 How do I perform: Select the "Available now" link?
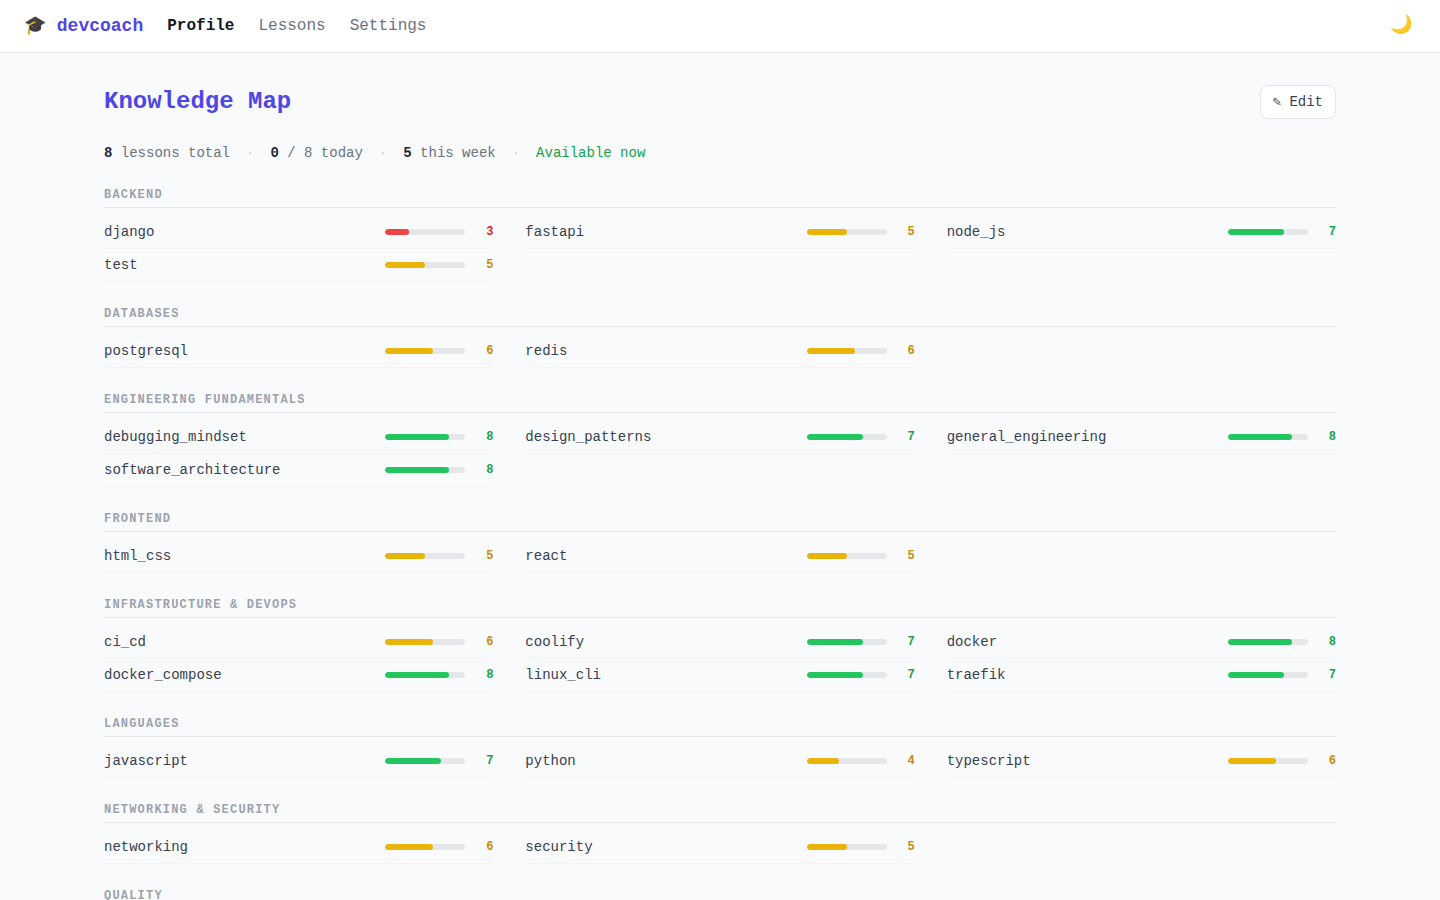[590, 152]
